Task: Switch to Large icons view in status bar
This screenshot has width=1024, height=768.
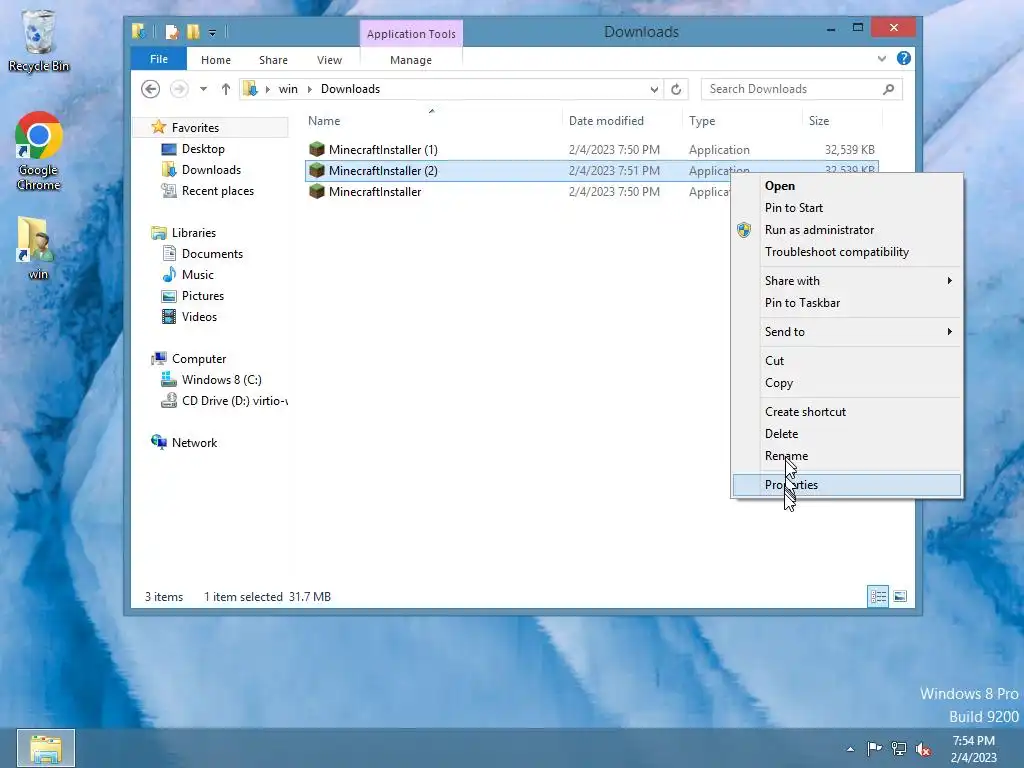Action: [900, 596]
